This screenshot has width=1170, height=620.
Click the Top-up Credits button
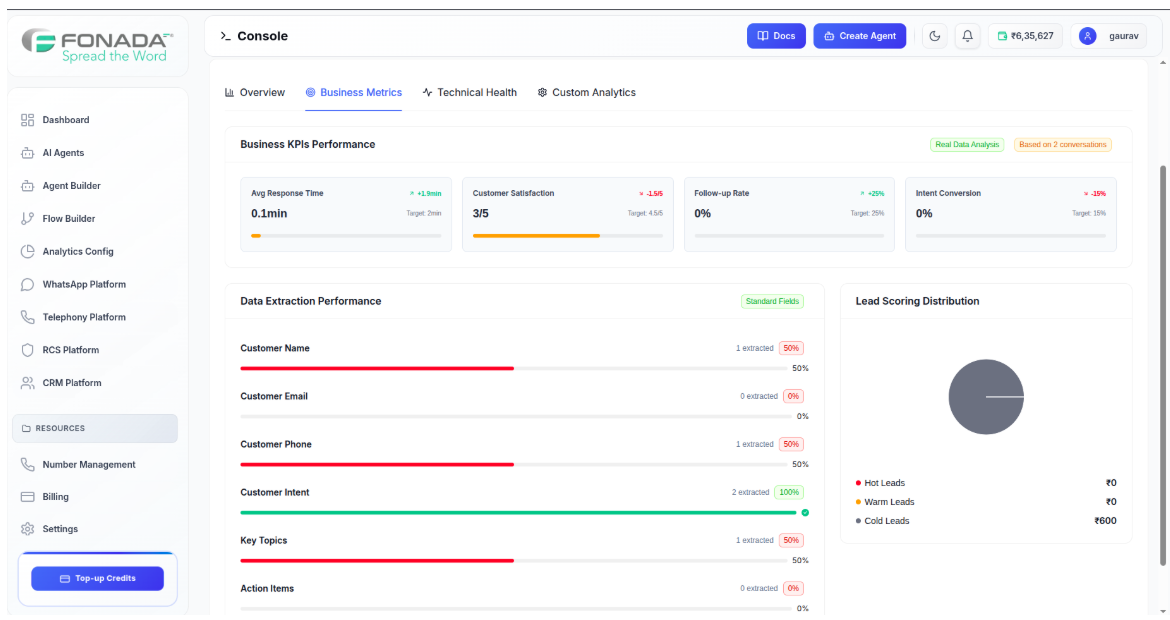coord(97,578)
